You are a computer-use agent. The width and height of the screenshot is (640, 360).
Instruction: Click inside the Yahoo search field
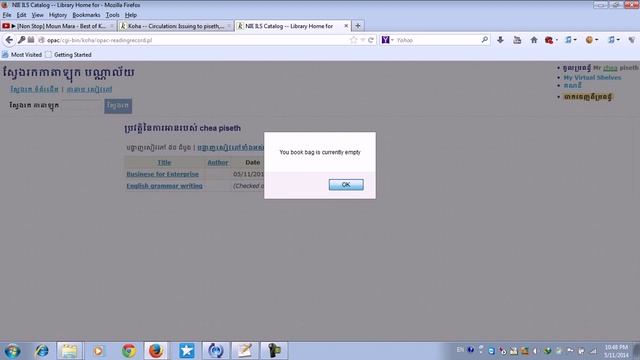437,40
